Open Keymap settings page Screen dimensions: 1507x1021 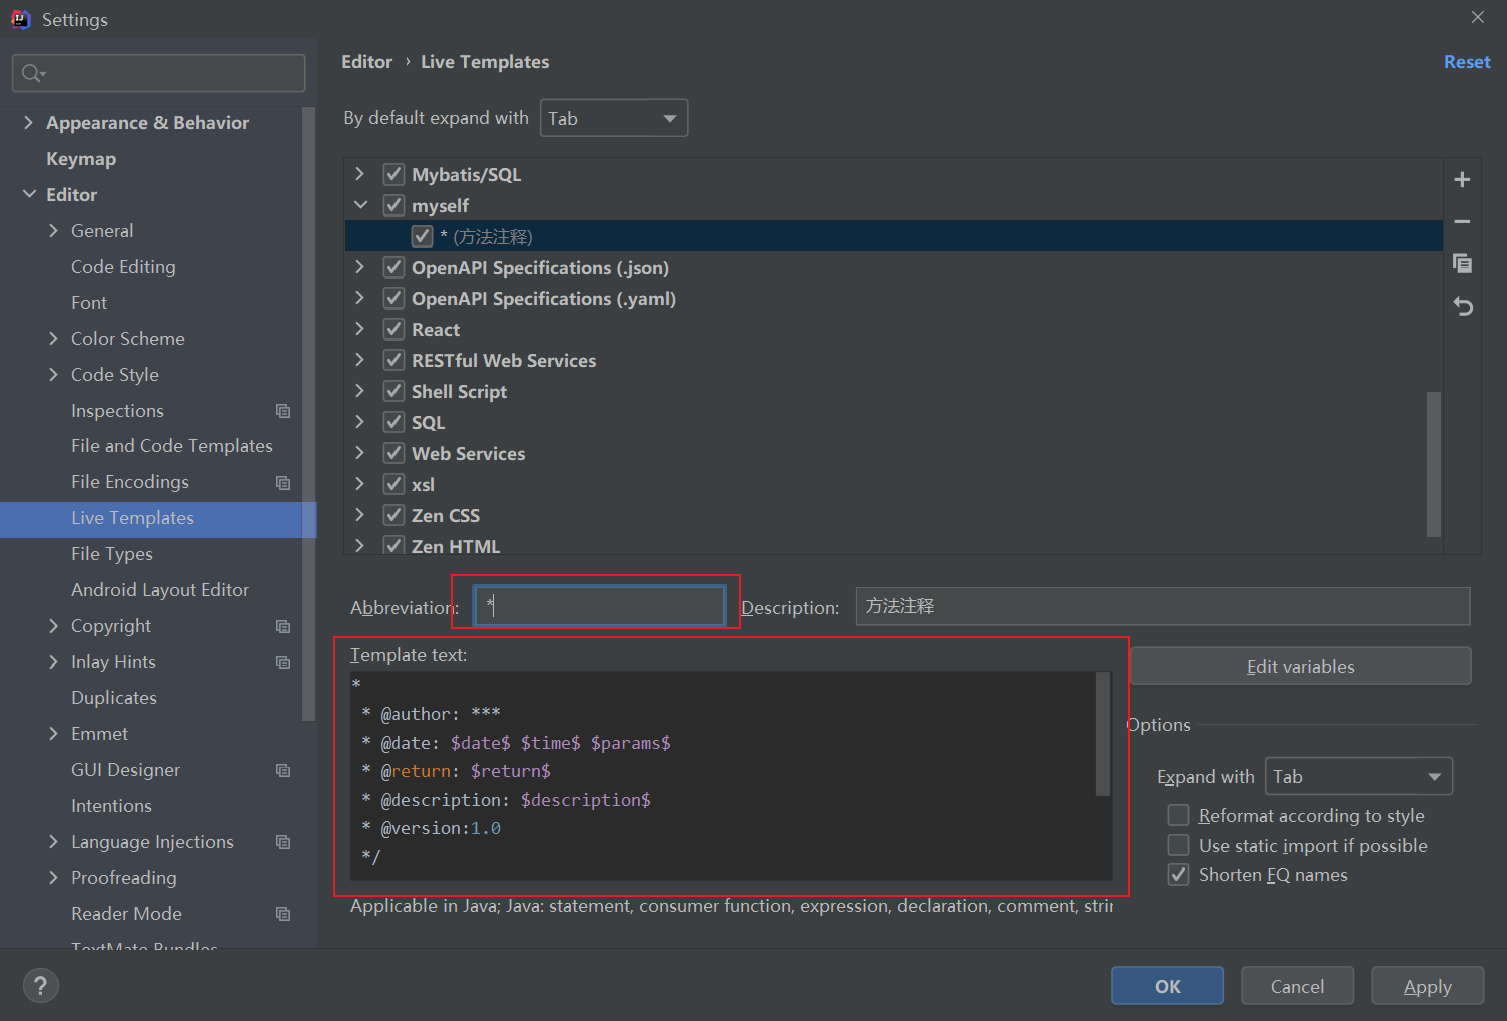tap(81, 159)
